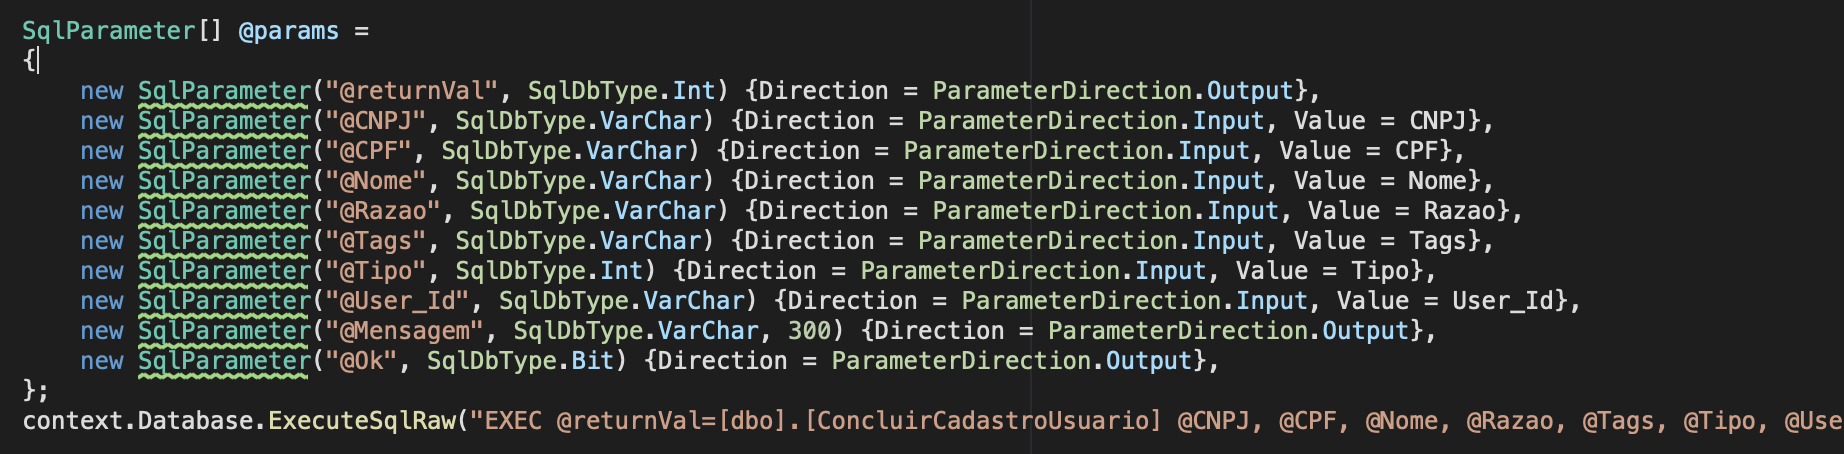Click SqlParameter on the @CNPJ line
The height and width of the screenshot is (454, 1844).
point(225,121)
